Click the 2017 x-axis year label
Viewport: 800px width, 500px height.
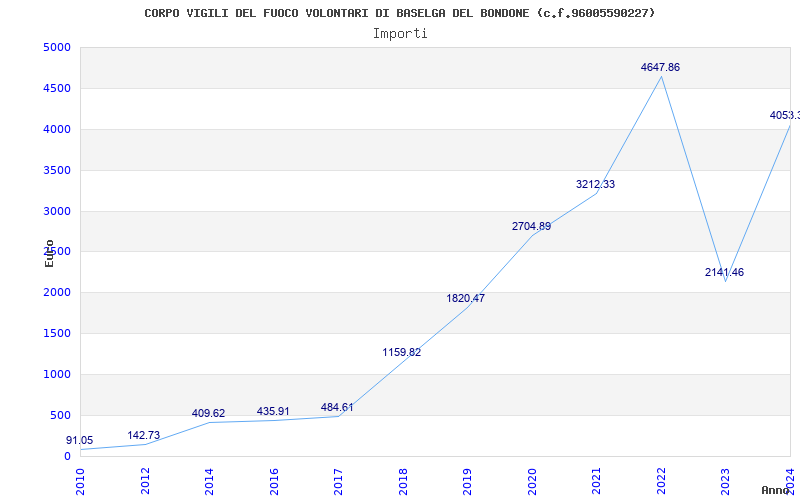point(338,482)
